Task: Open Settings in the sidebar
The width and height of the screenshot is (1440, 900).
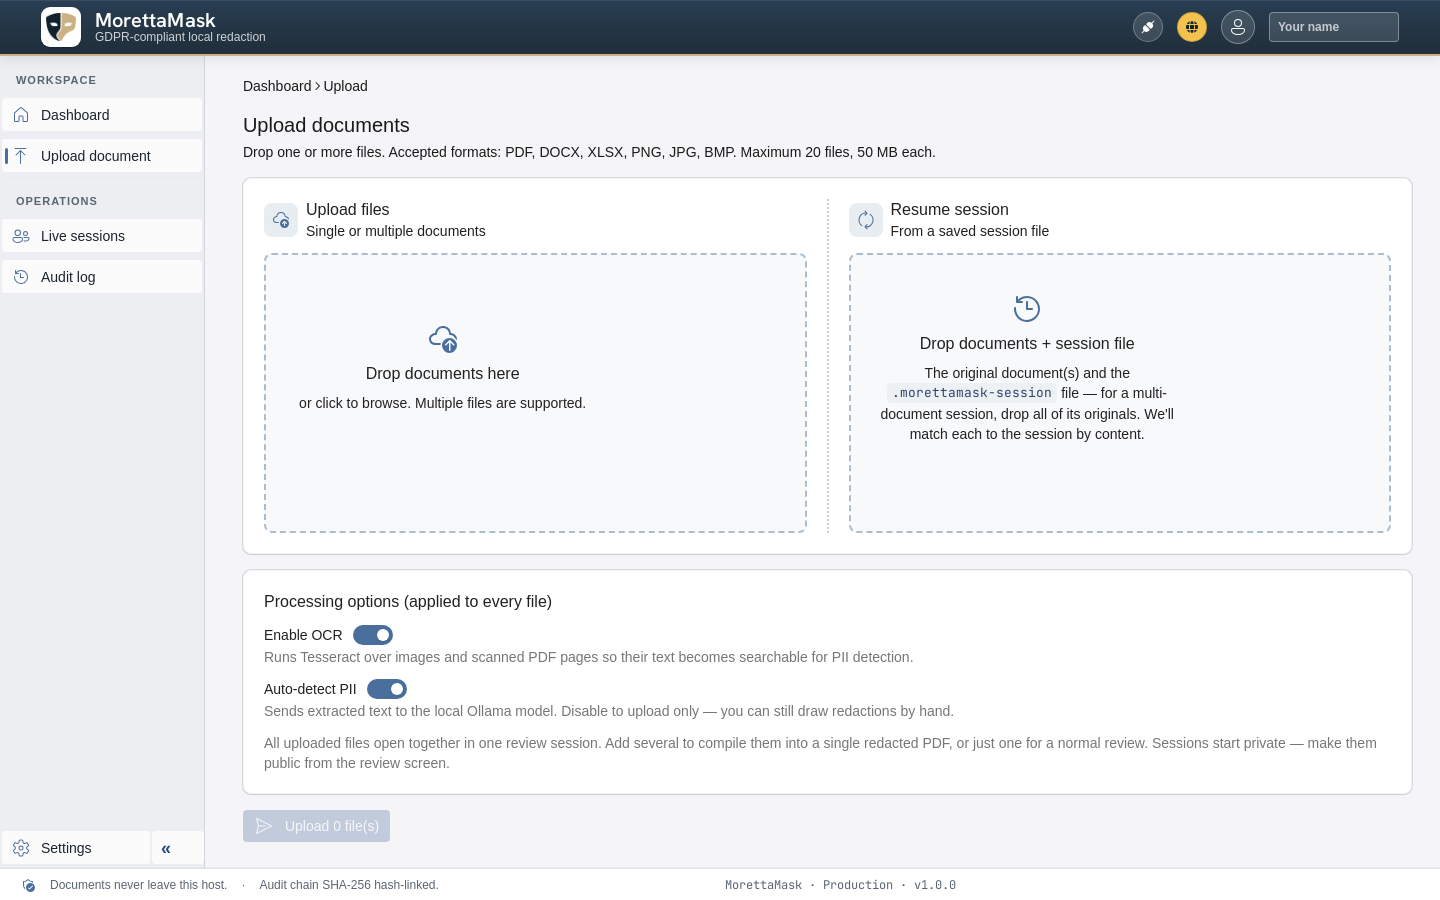Action: point(76,848)
